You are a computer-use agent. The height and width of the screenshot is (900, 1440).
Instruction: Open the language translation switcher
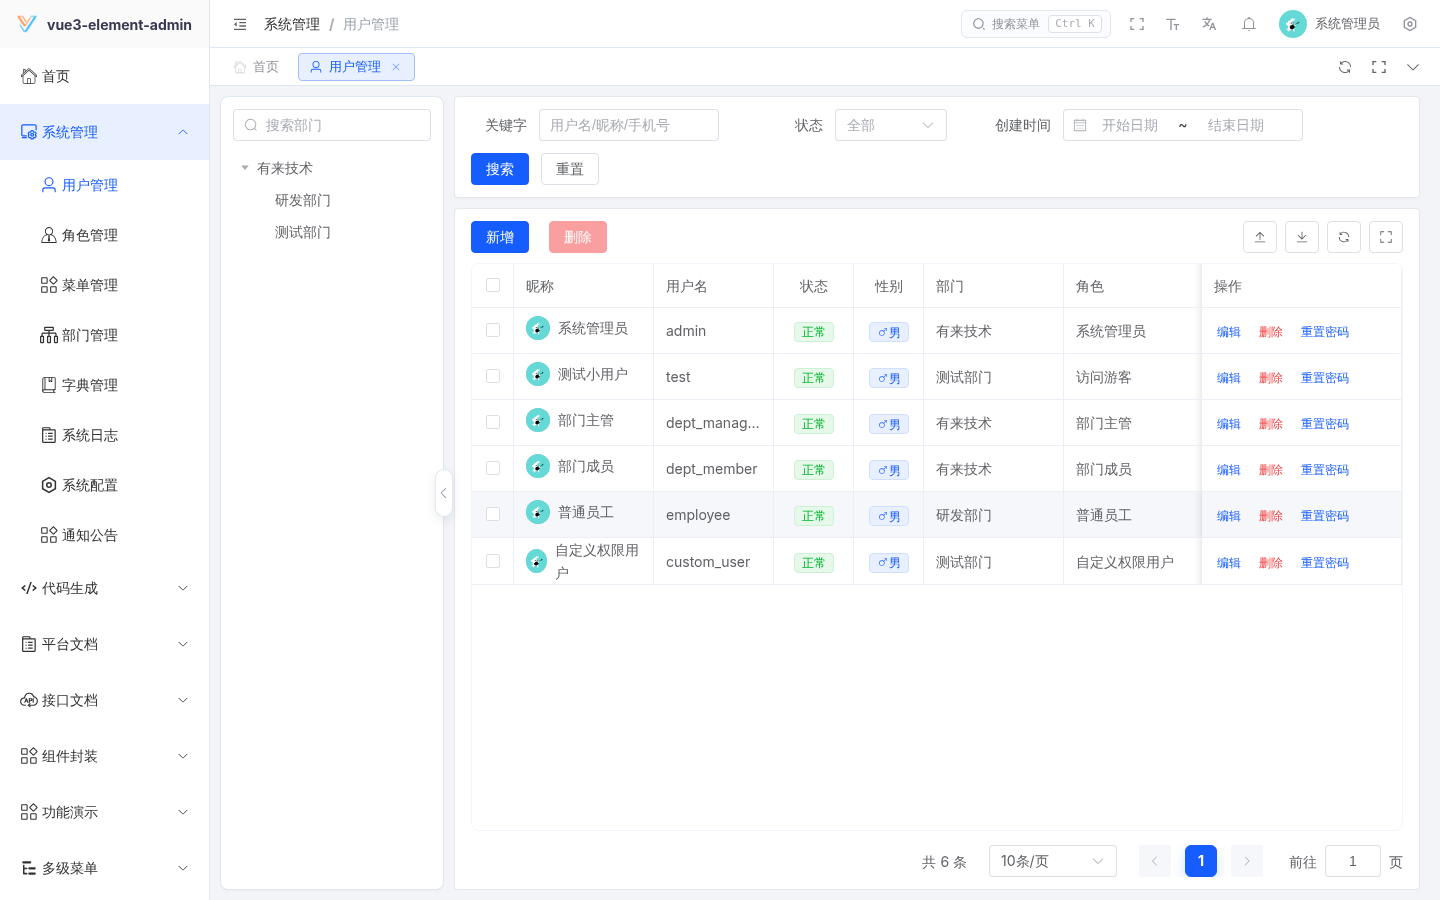1209,24
